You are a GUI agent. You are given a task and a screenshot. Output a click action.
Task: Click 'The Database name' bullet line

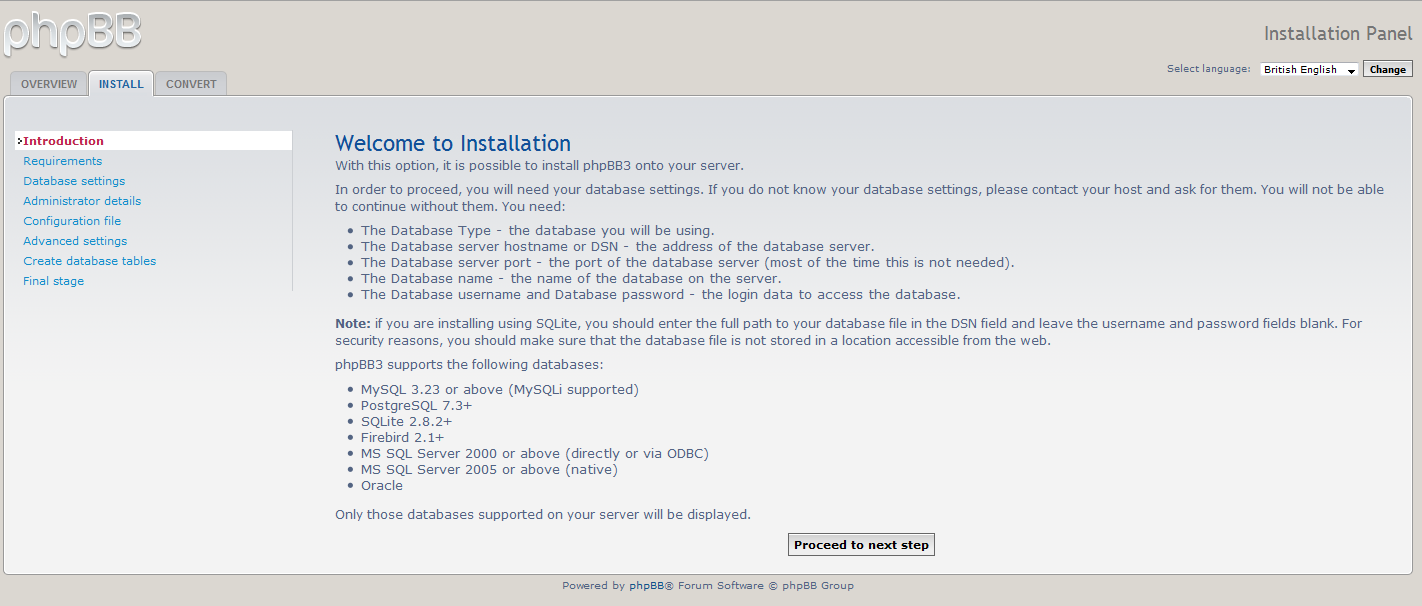pos(571,278)
